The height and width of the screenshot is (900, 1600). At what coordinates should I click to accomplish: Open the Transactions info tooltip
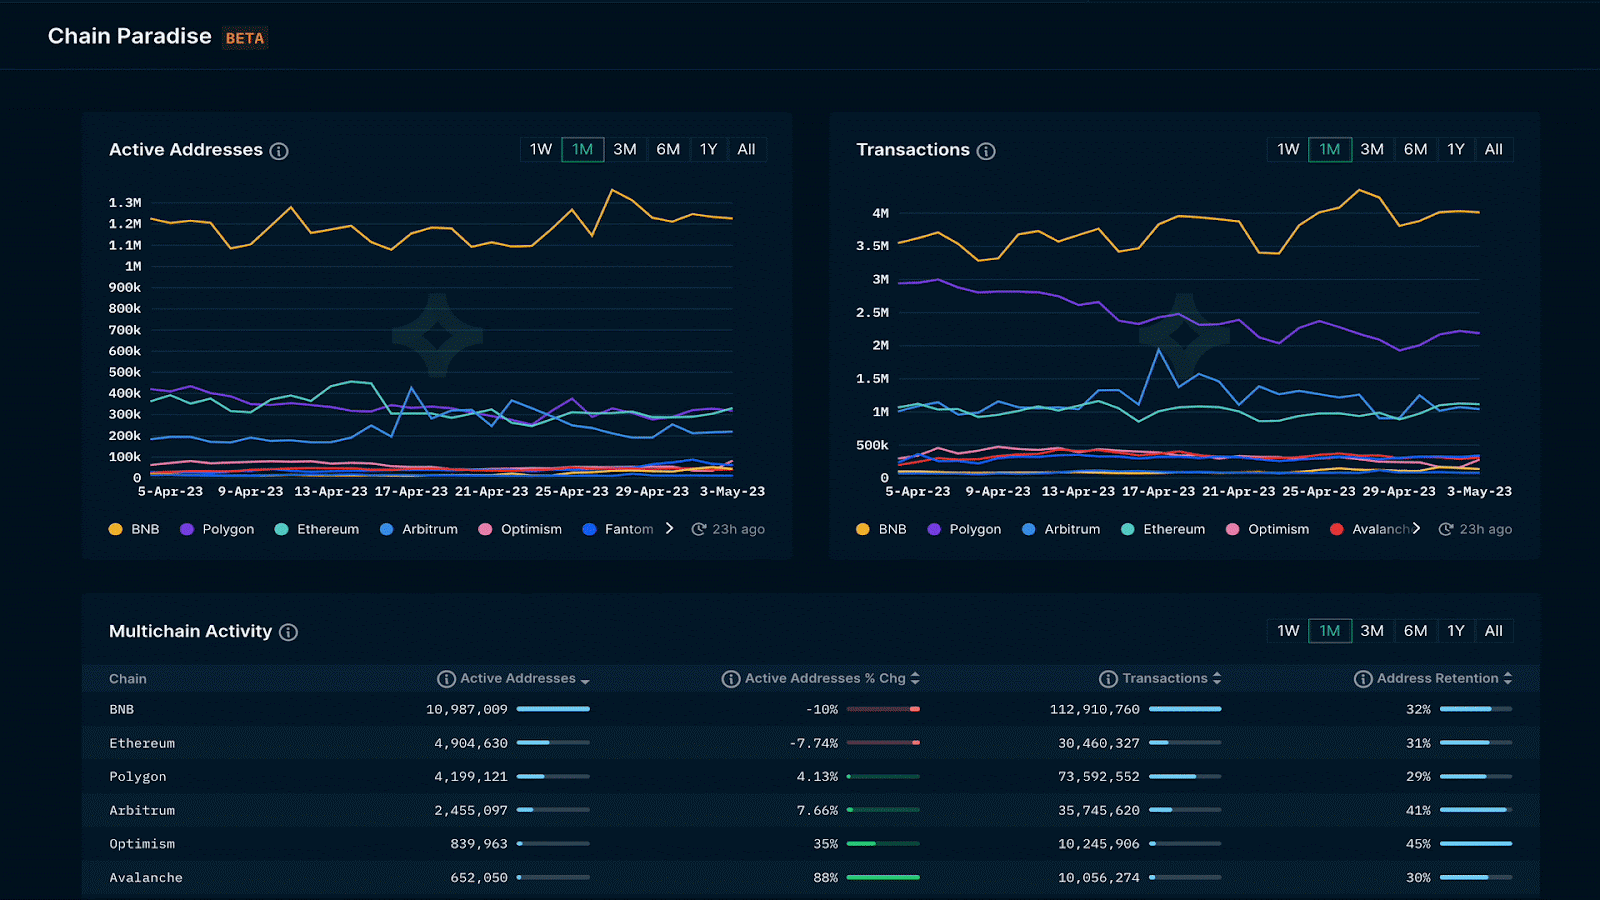[986, 150]
